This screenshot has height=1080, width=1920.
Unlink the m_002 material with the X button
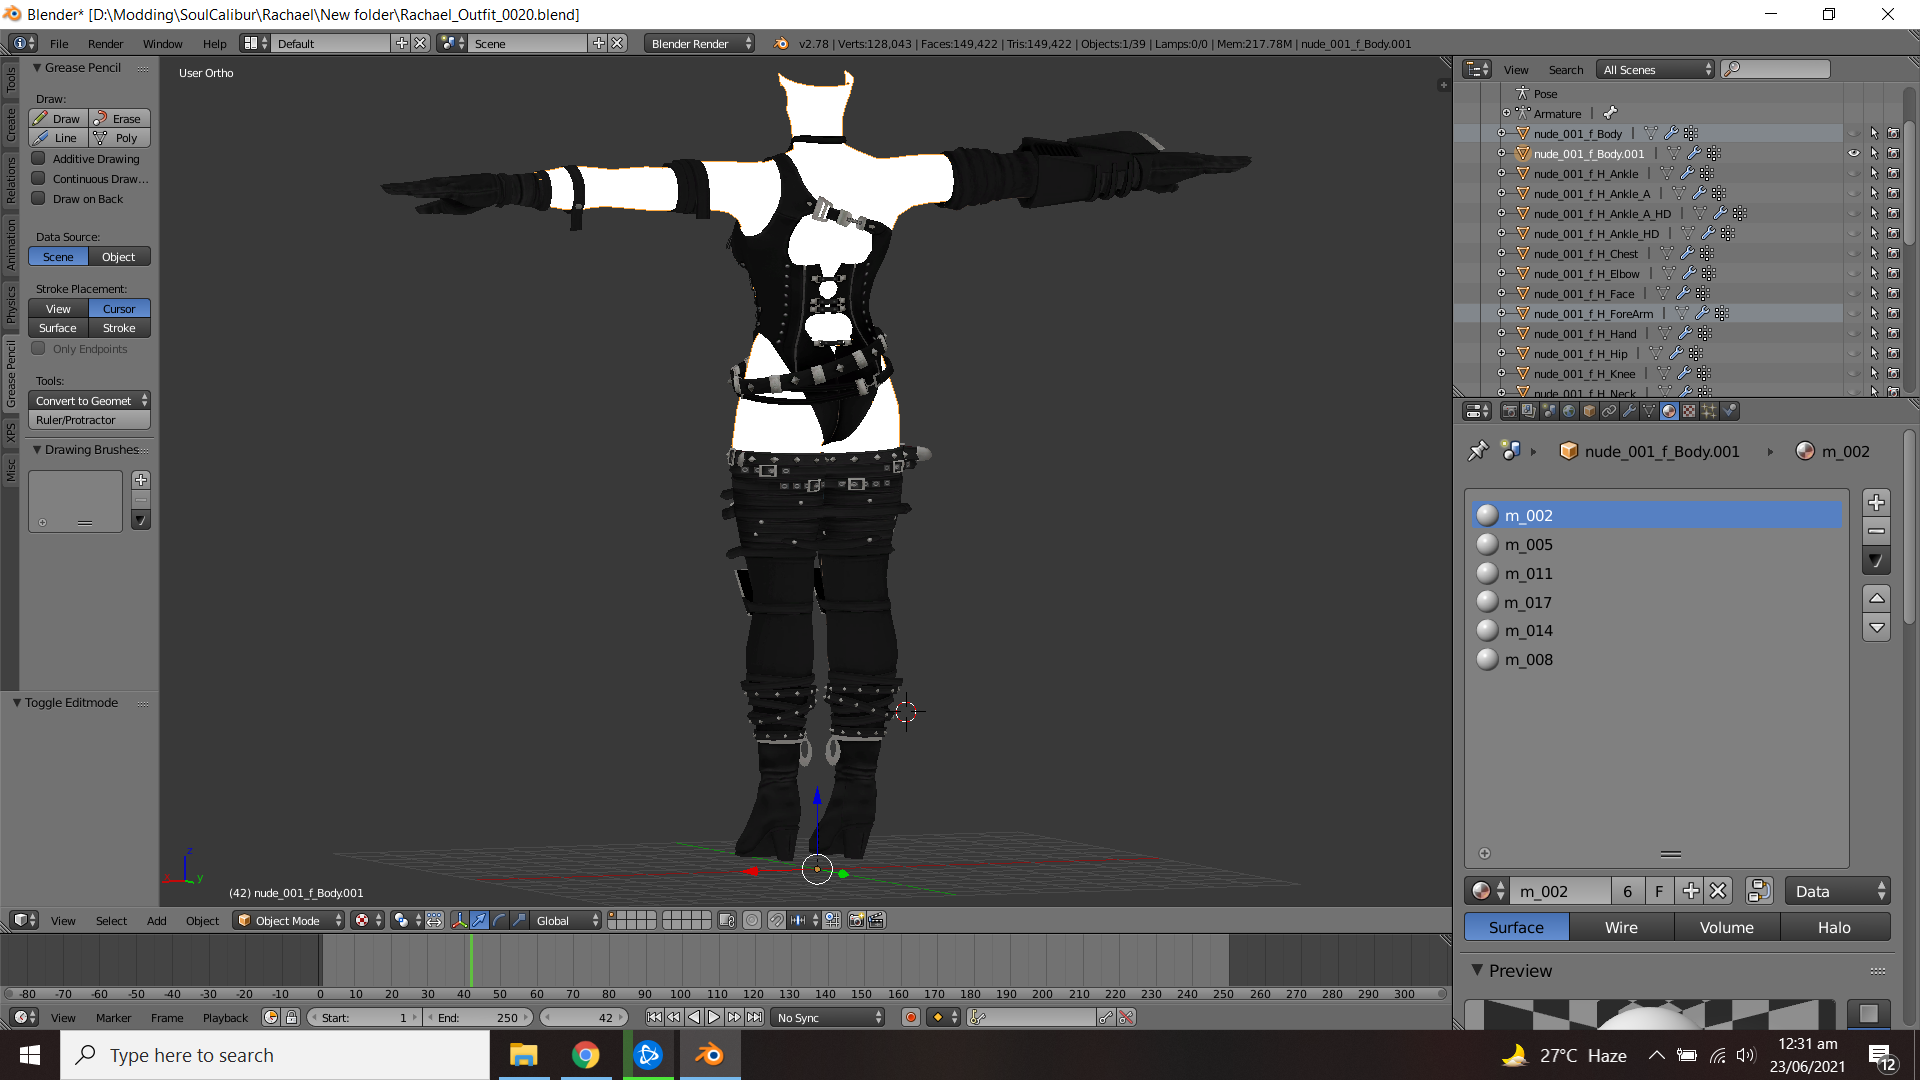pyautogui.click(x=1718, y=891)
